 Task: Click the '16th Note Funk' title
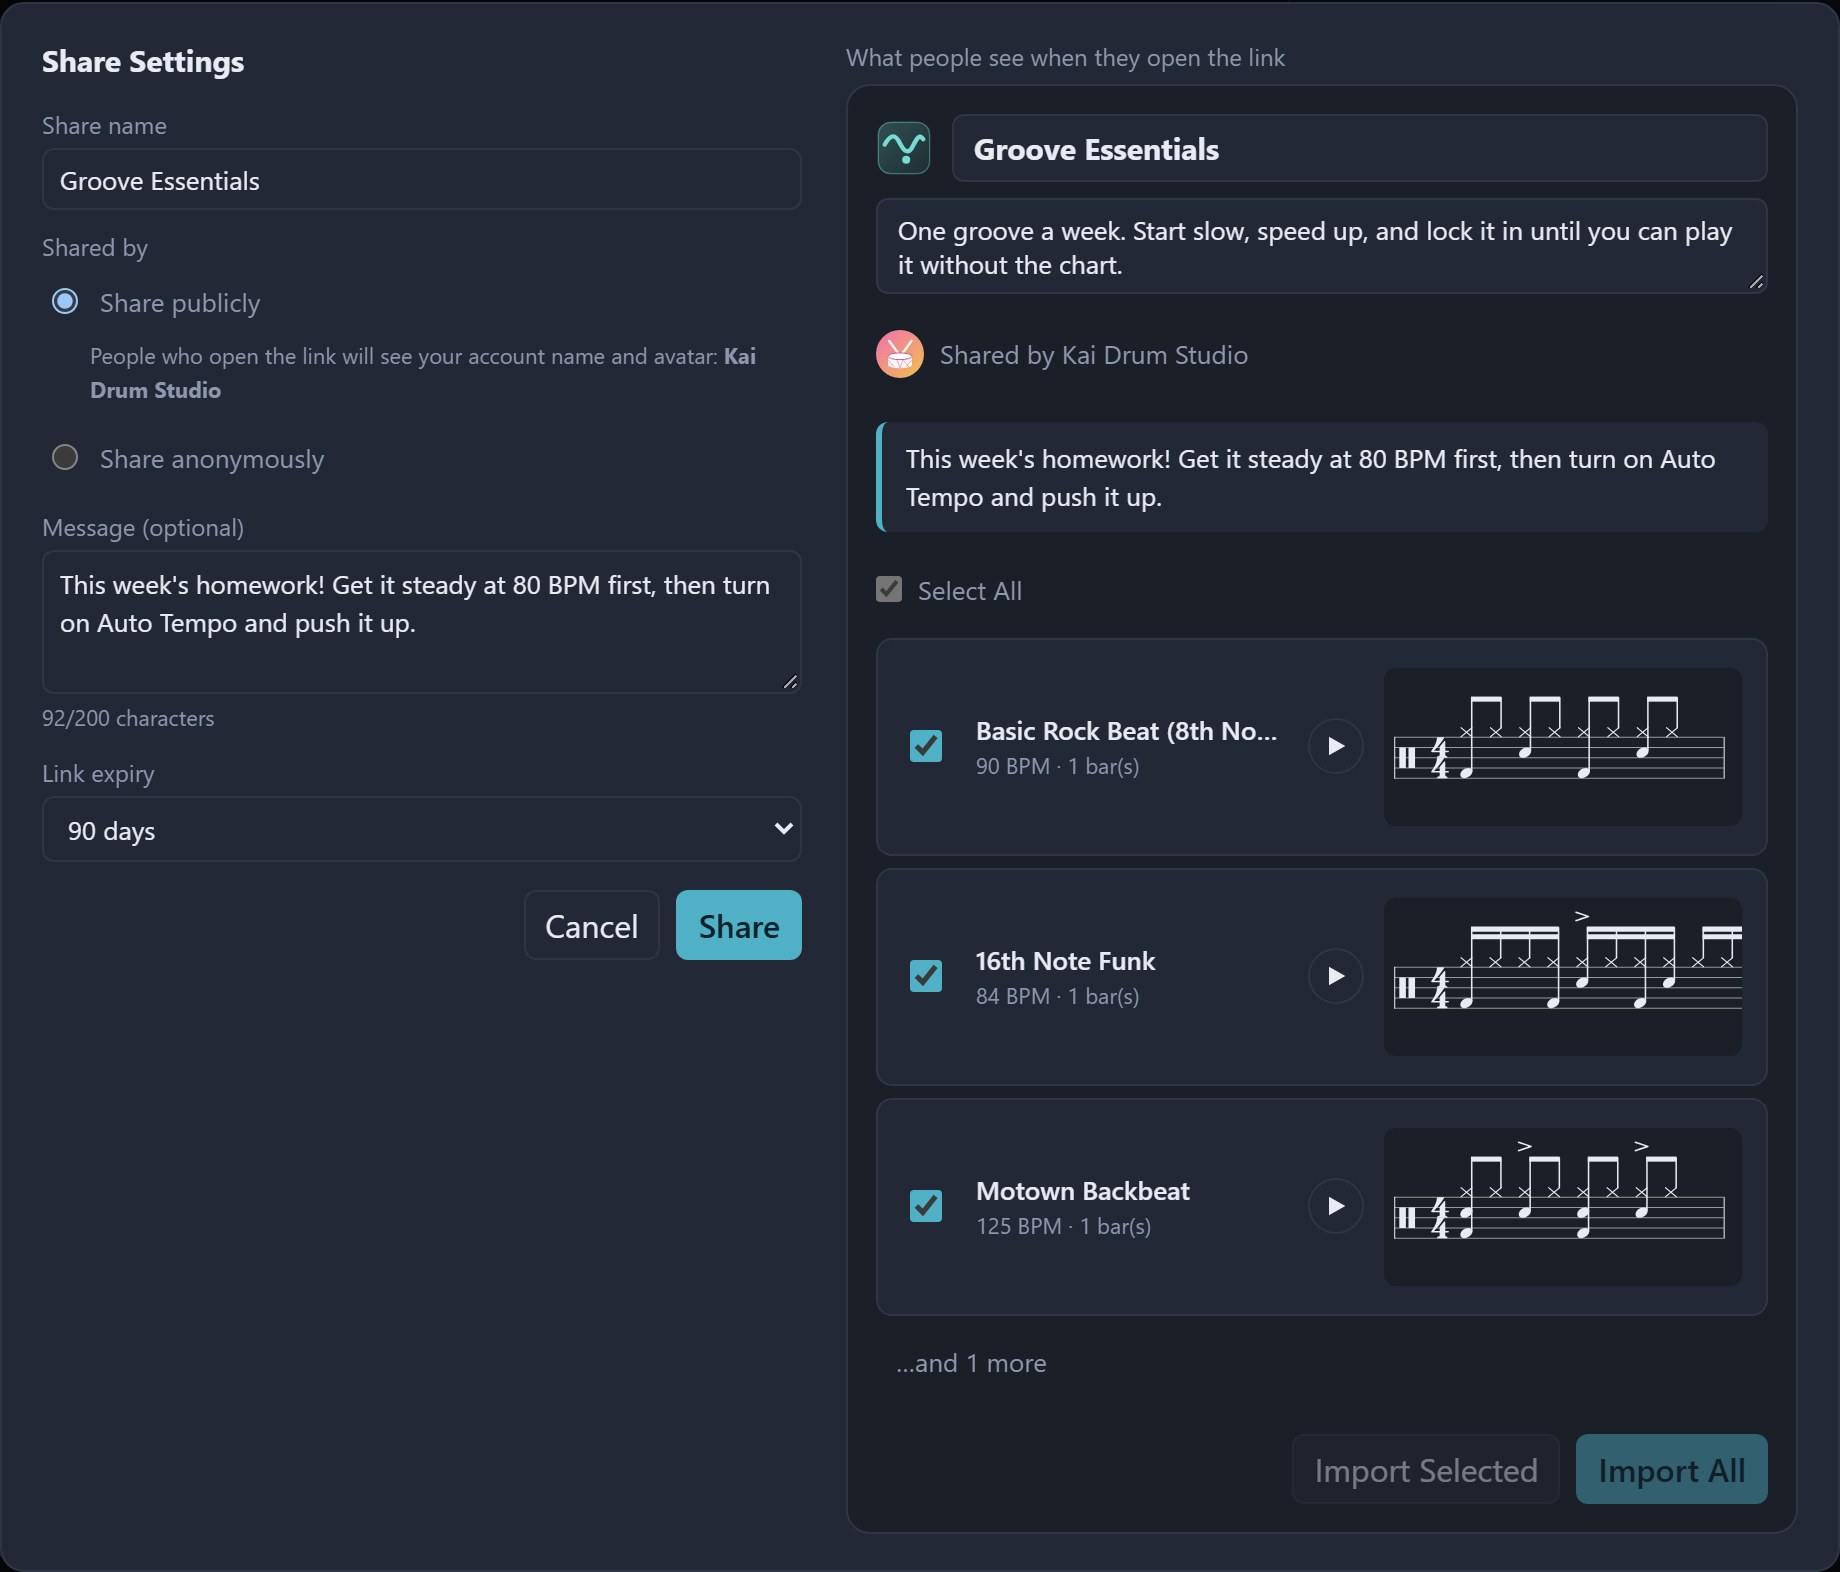[1065, 961]
